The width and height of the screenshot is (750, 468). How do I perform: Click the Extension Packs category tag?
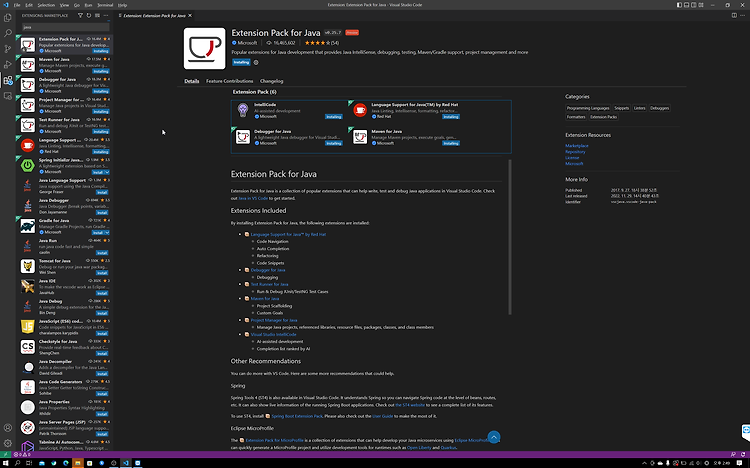tap(604, 117)
